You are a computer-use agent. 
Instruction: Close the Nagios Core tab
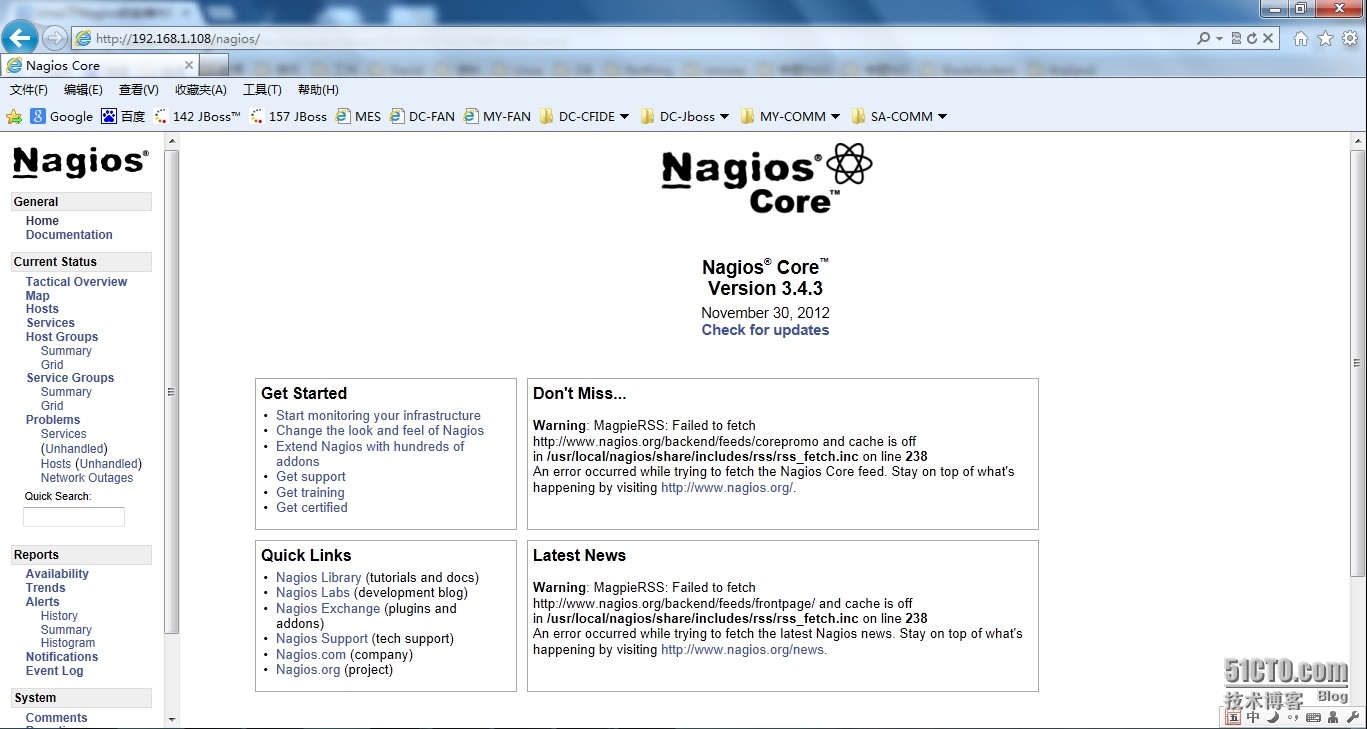189,65
